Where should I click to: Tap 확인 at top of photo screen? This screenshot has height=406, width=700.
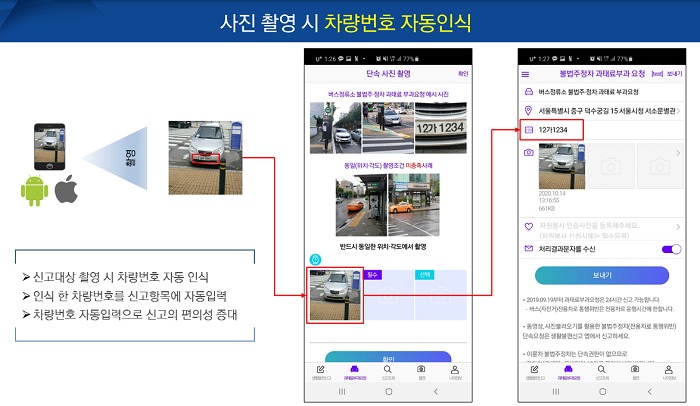pyautogui.click(x=462, y=74)
